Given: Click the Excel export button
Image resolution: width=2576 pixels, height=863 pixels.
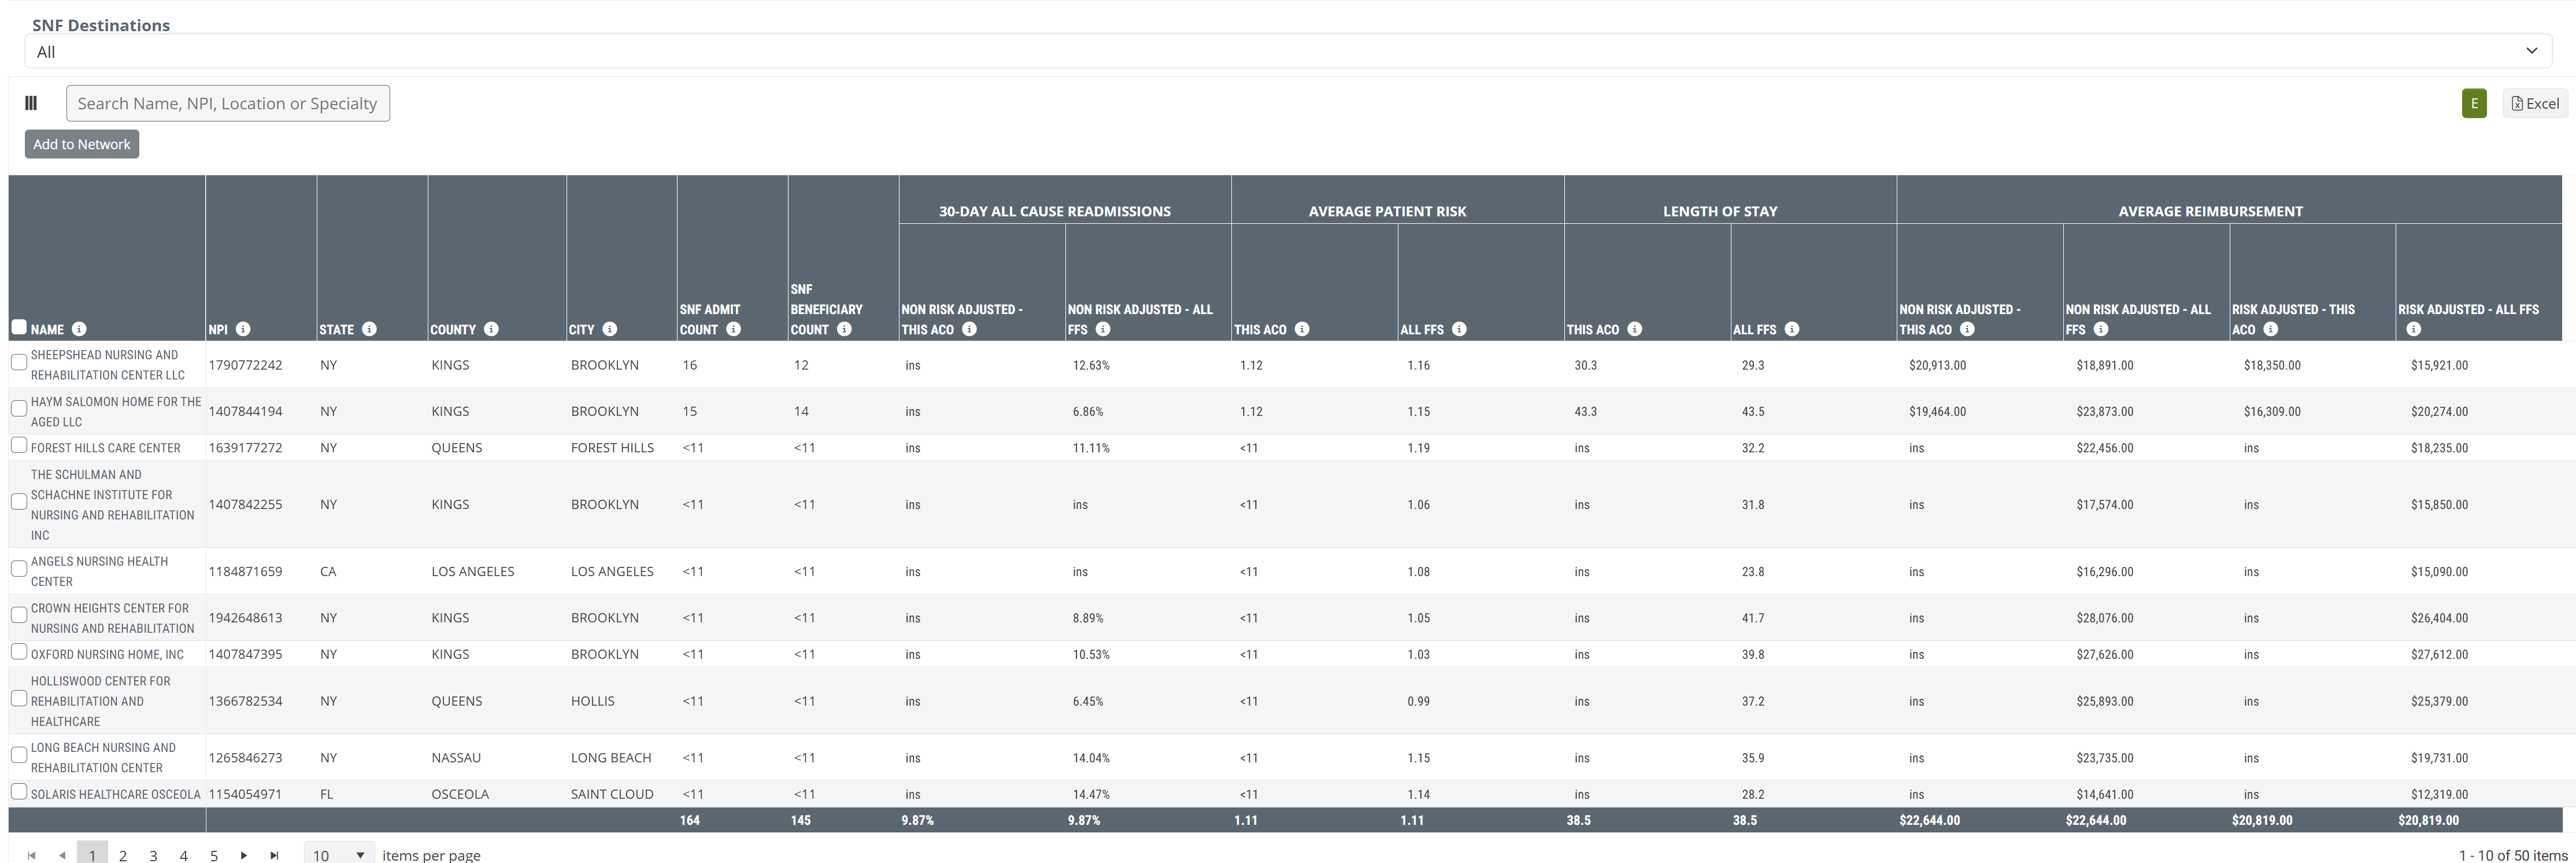Looking at the screenshot, I should (2534, 103).
